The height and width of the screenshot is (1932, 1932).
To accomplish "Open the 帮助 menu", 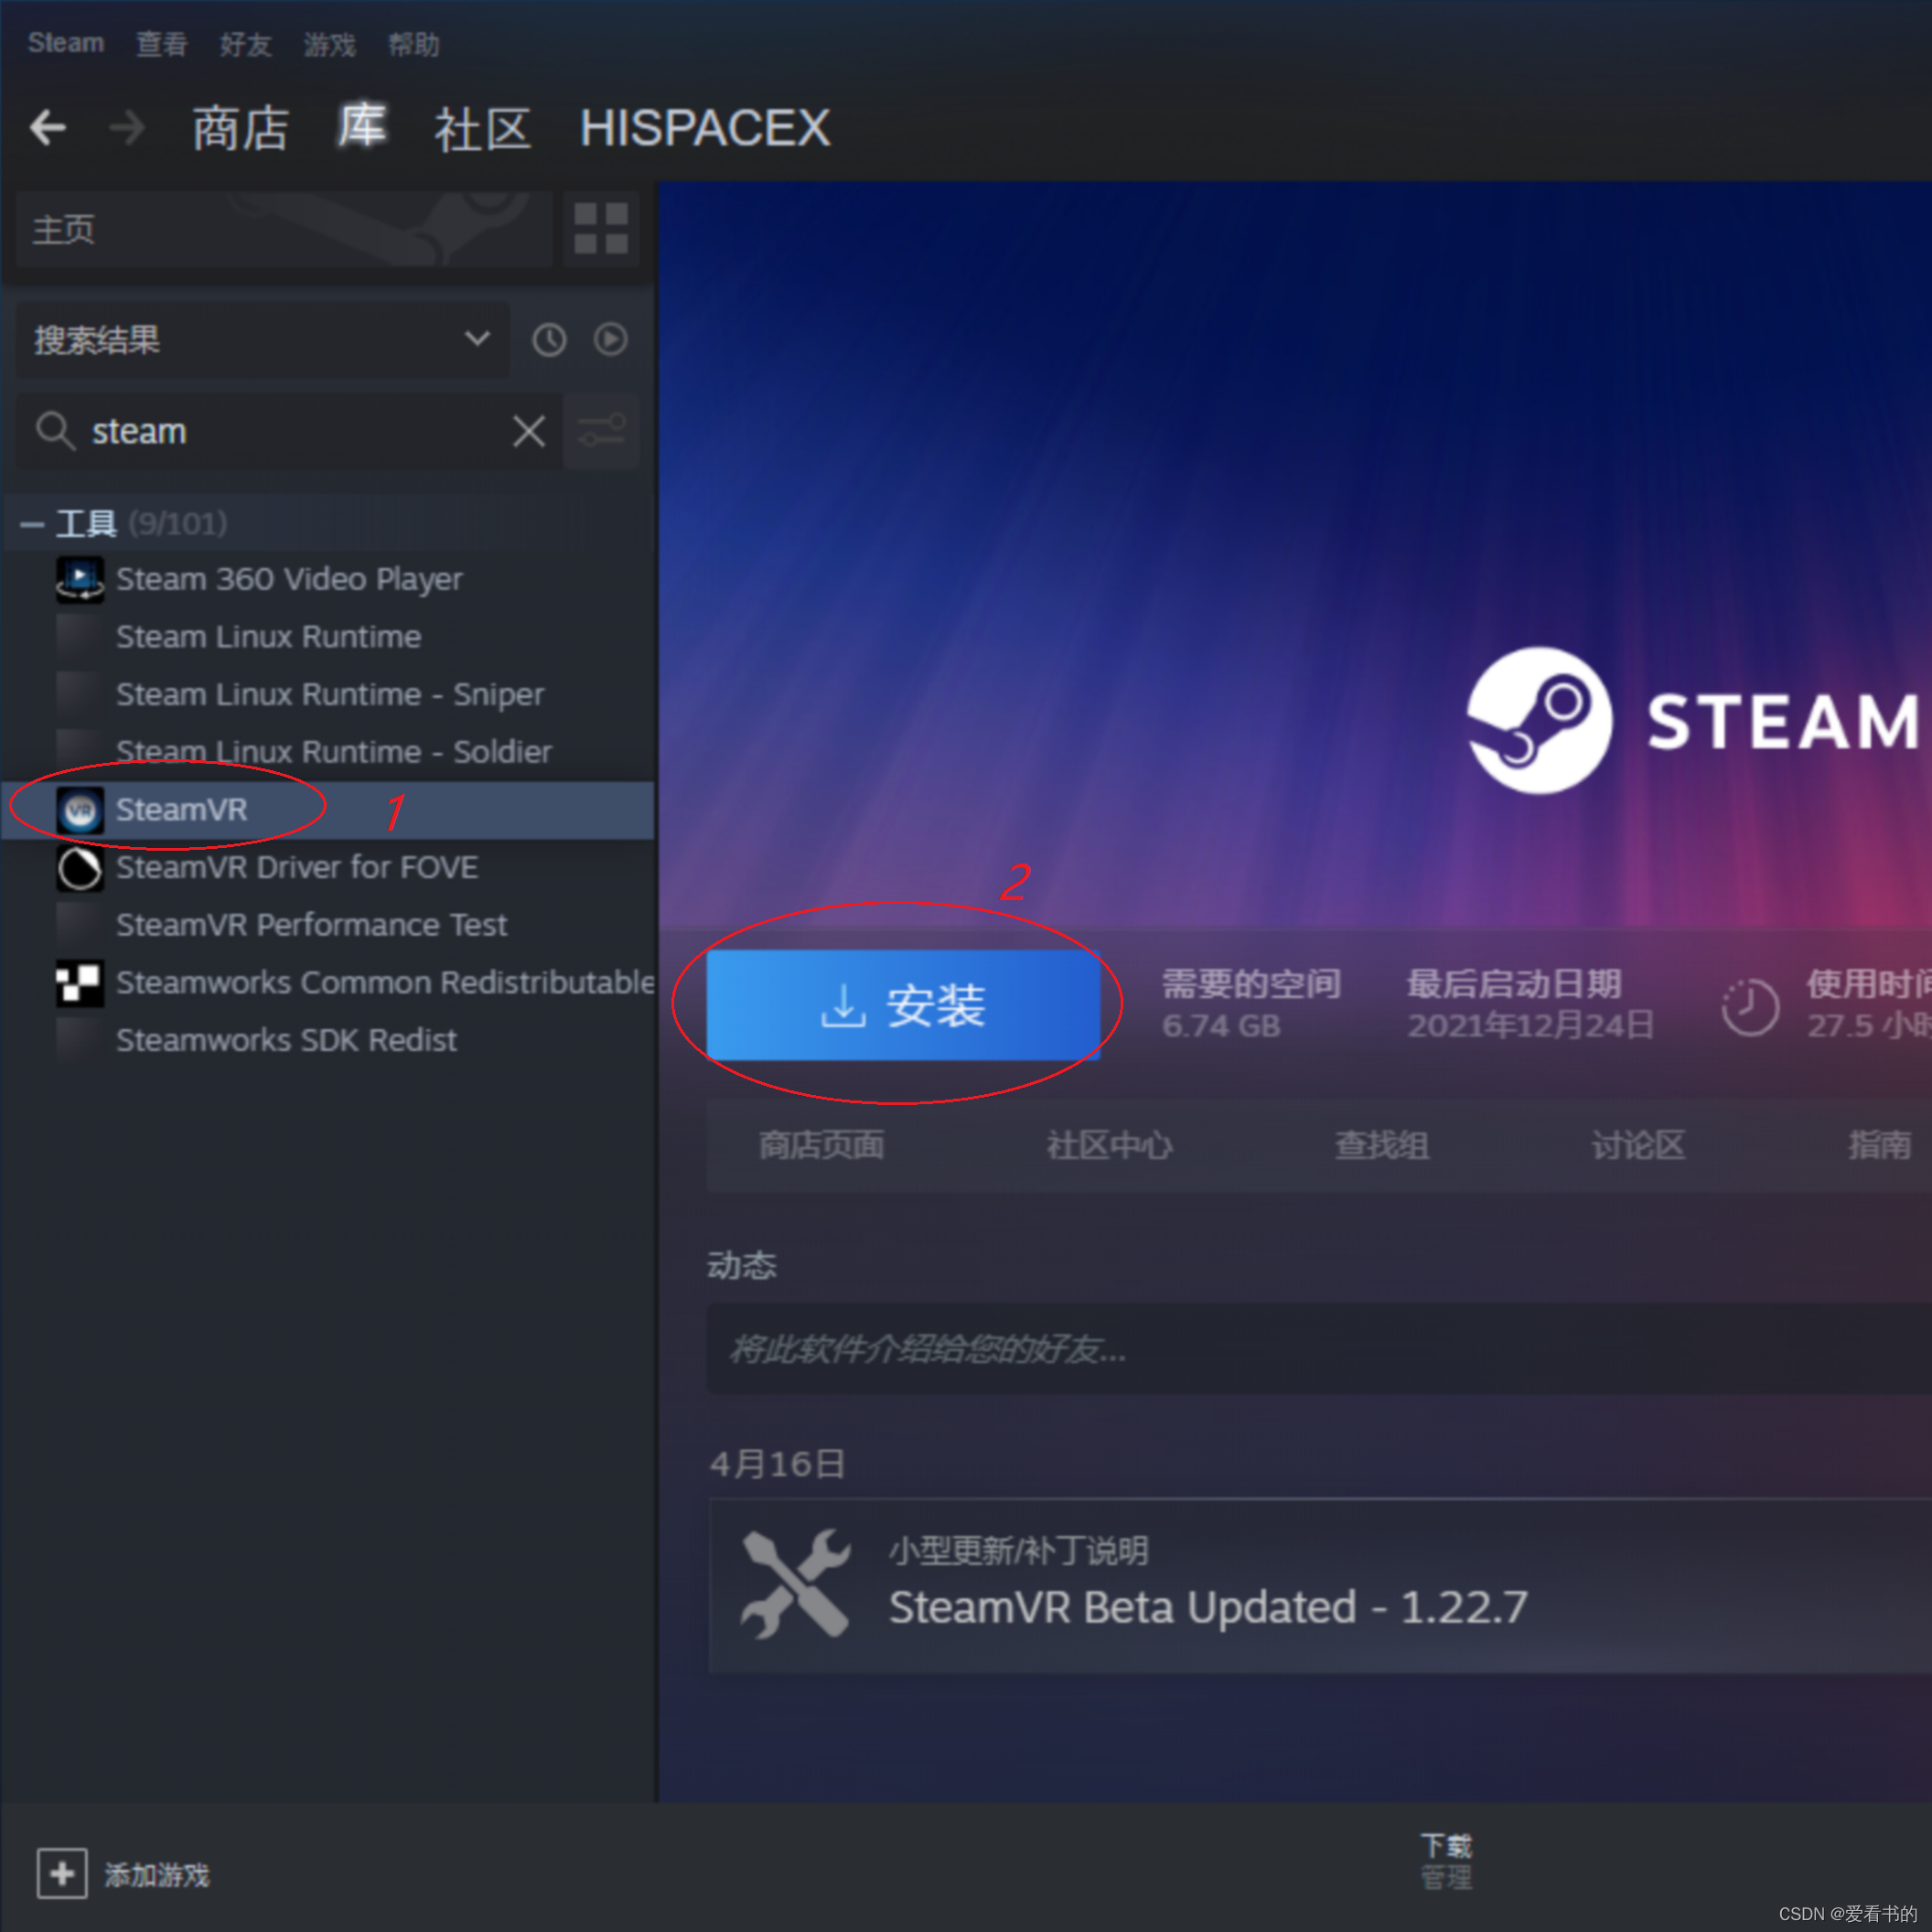I will point(413,42).
